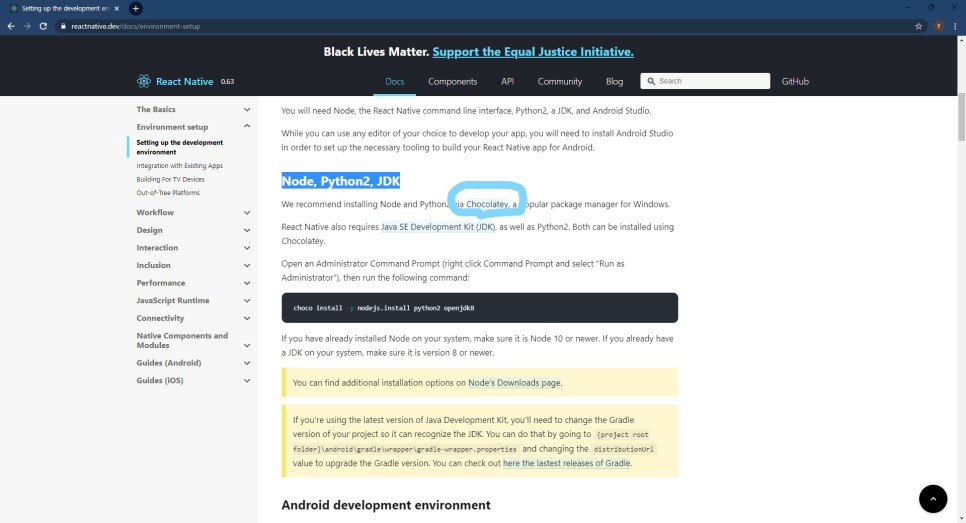Close the 'Setting up the development' tab
966x523 pixels.
point(116,9)
